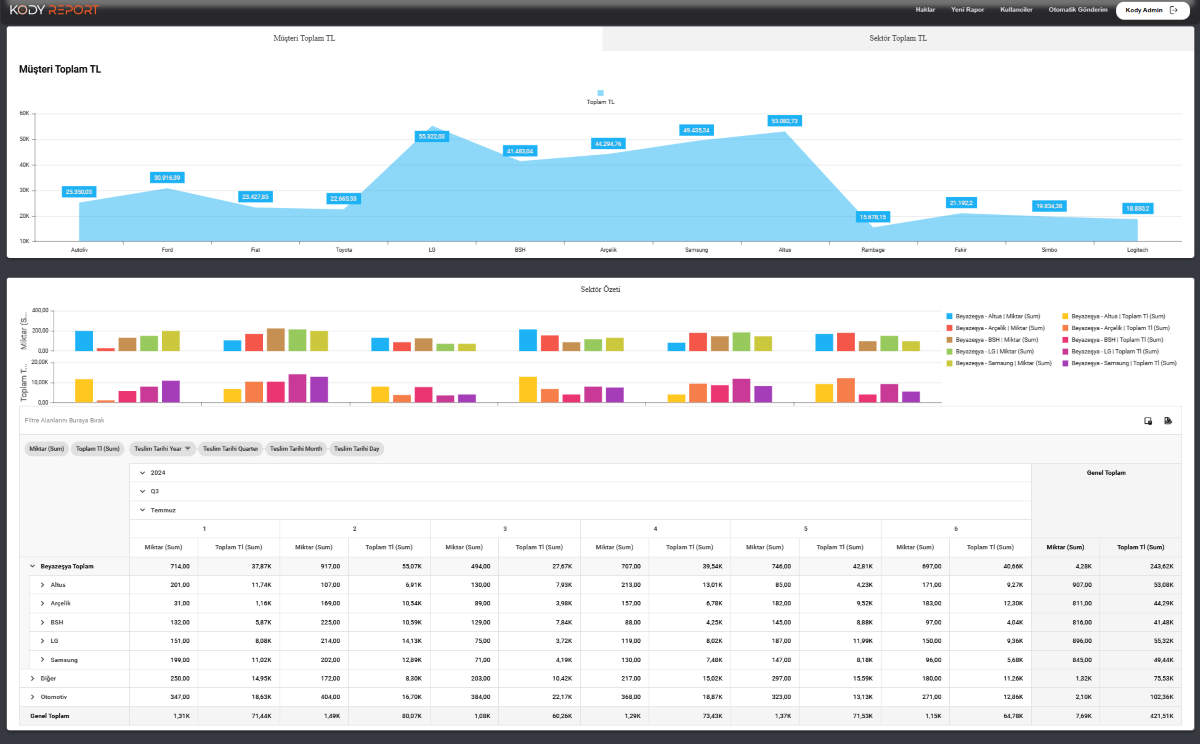Image resolution: width=1200 pixels, height=744 pixels.
Task: Expand the BSH row
Action: [42, 622]
